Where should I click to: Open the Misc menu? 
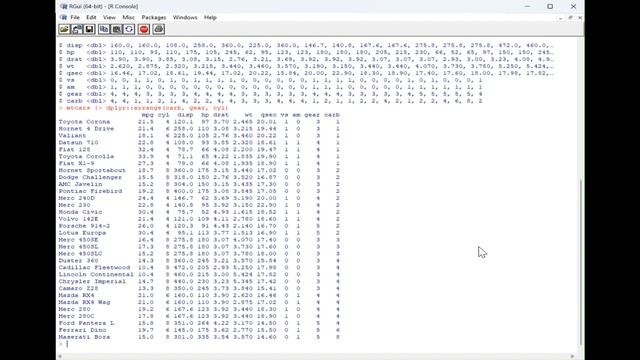pos(129,18)
